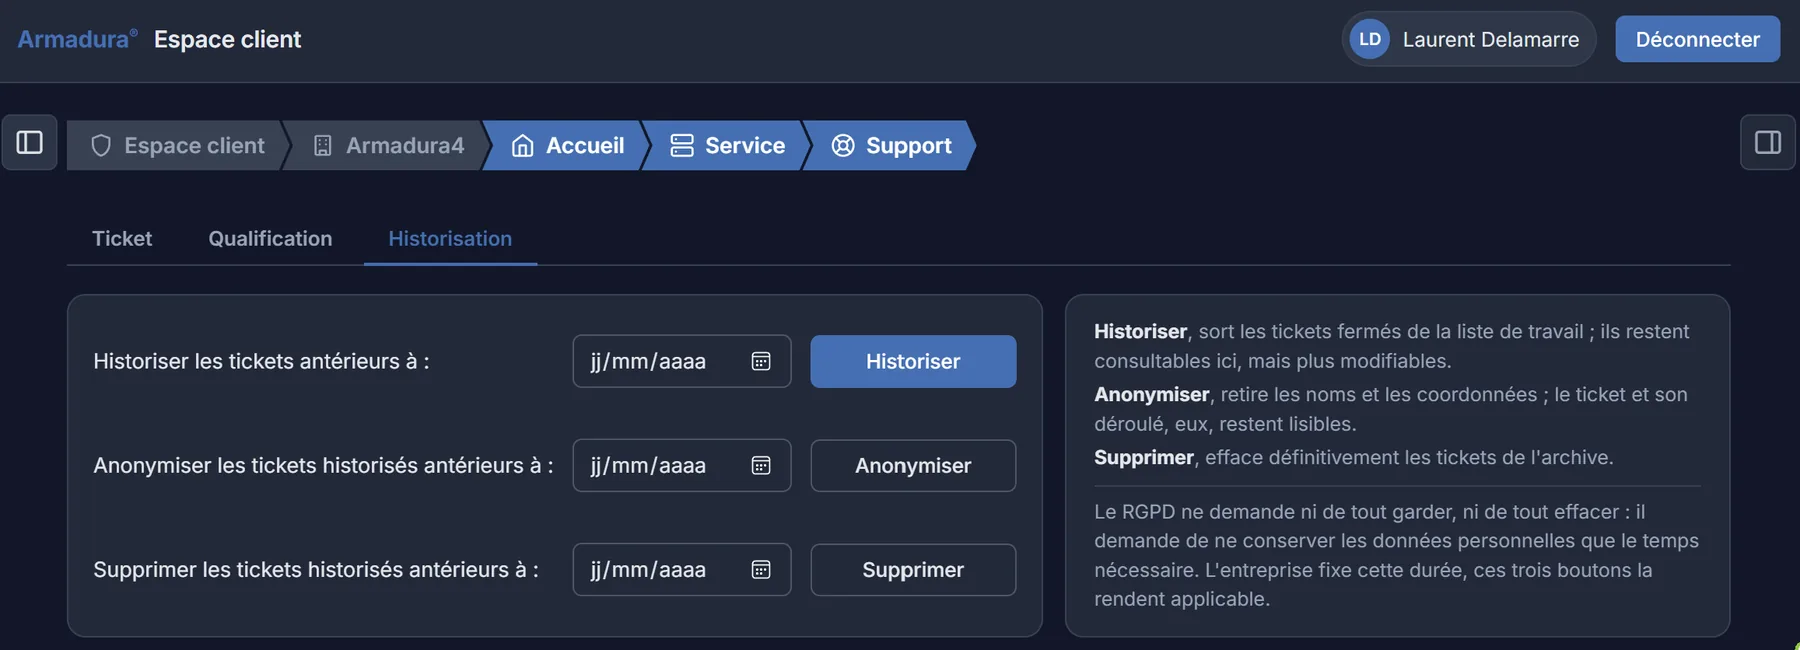The width and height of the screenshot is (1800, 650).
Task: Open Laurent Delamarre user profile
Action: point(1469,39)
